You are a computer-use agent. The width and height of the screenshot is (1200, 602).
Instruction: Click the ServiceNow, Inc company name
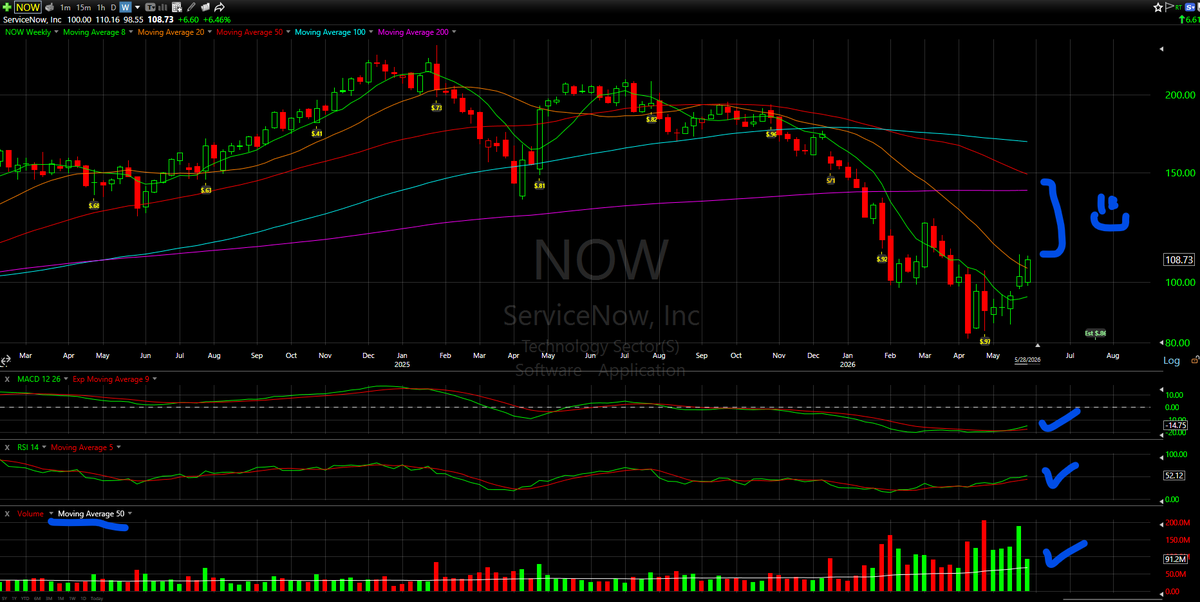tap(32, 20)
